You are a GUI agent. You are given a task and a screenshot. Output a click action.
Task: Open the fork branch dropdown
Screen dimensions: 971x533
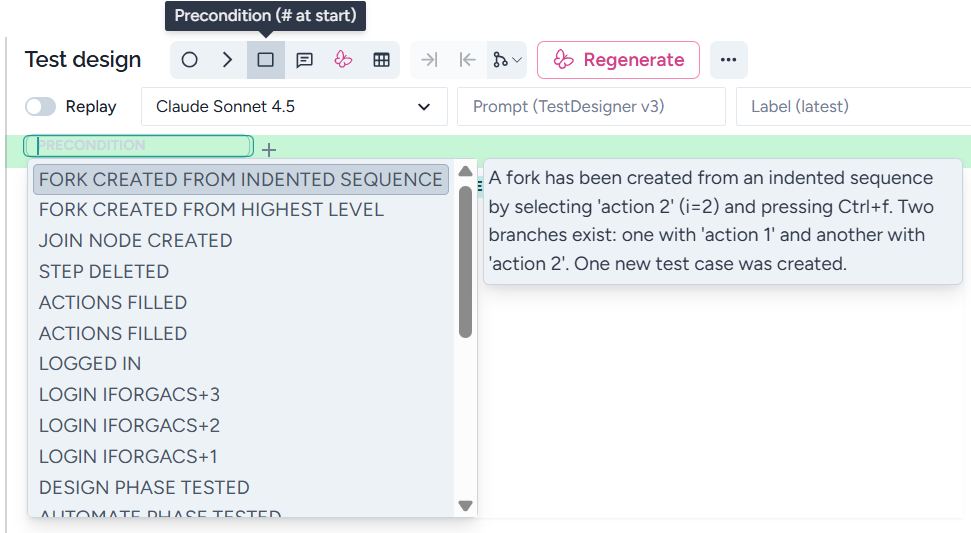click(x=507, y=60)
